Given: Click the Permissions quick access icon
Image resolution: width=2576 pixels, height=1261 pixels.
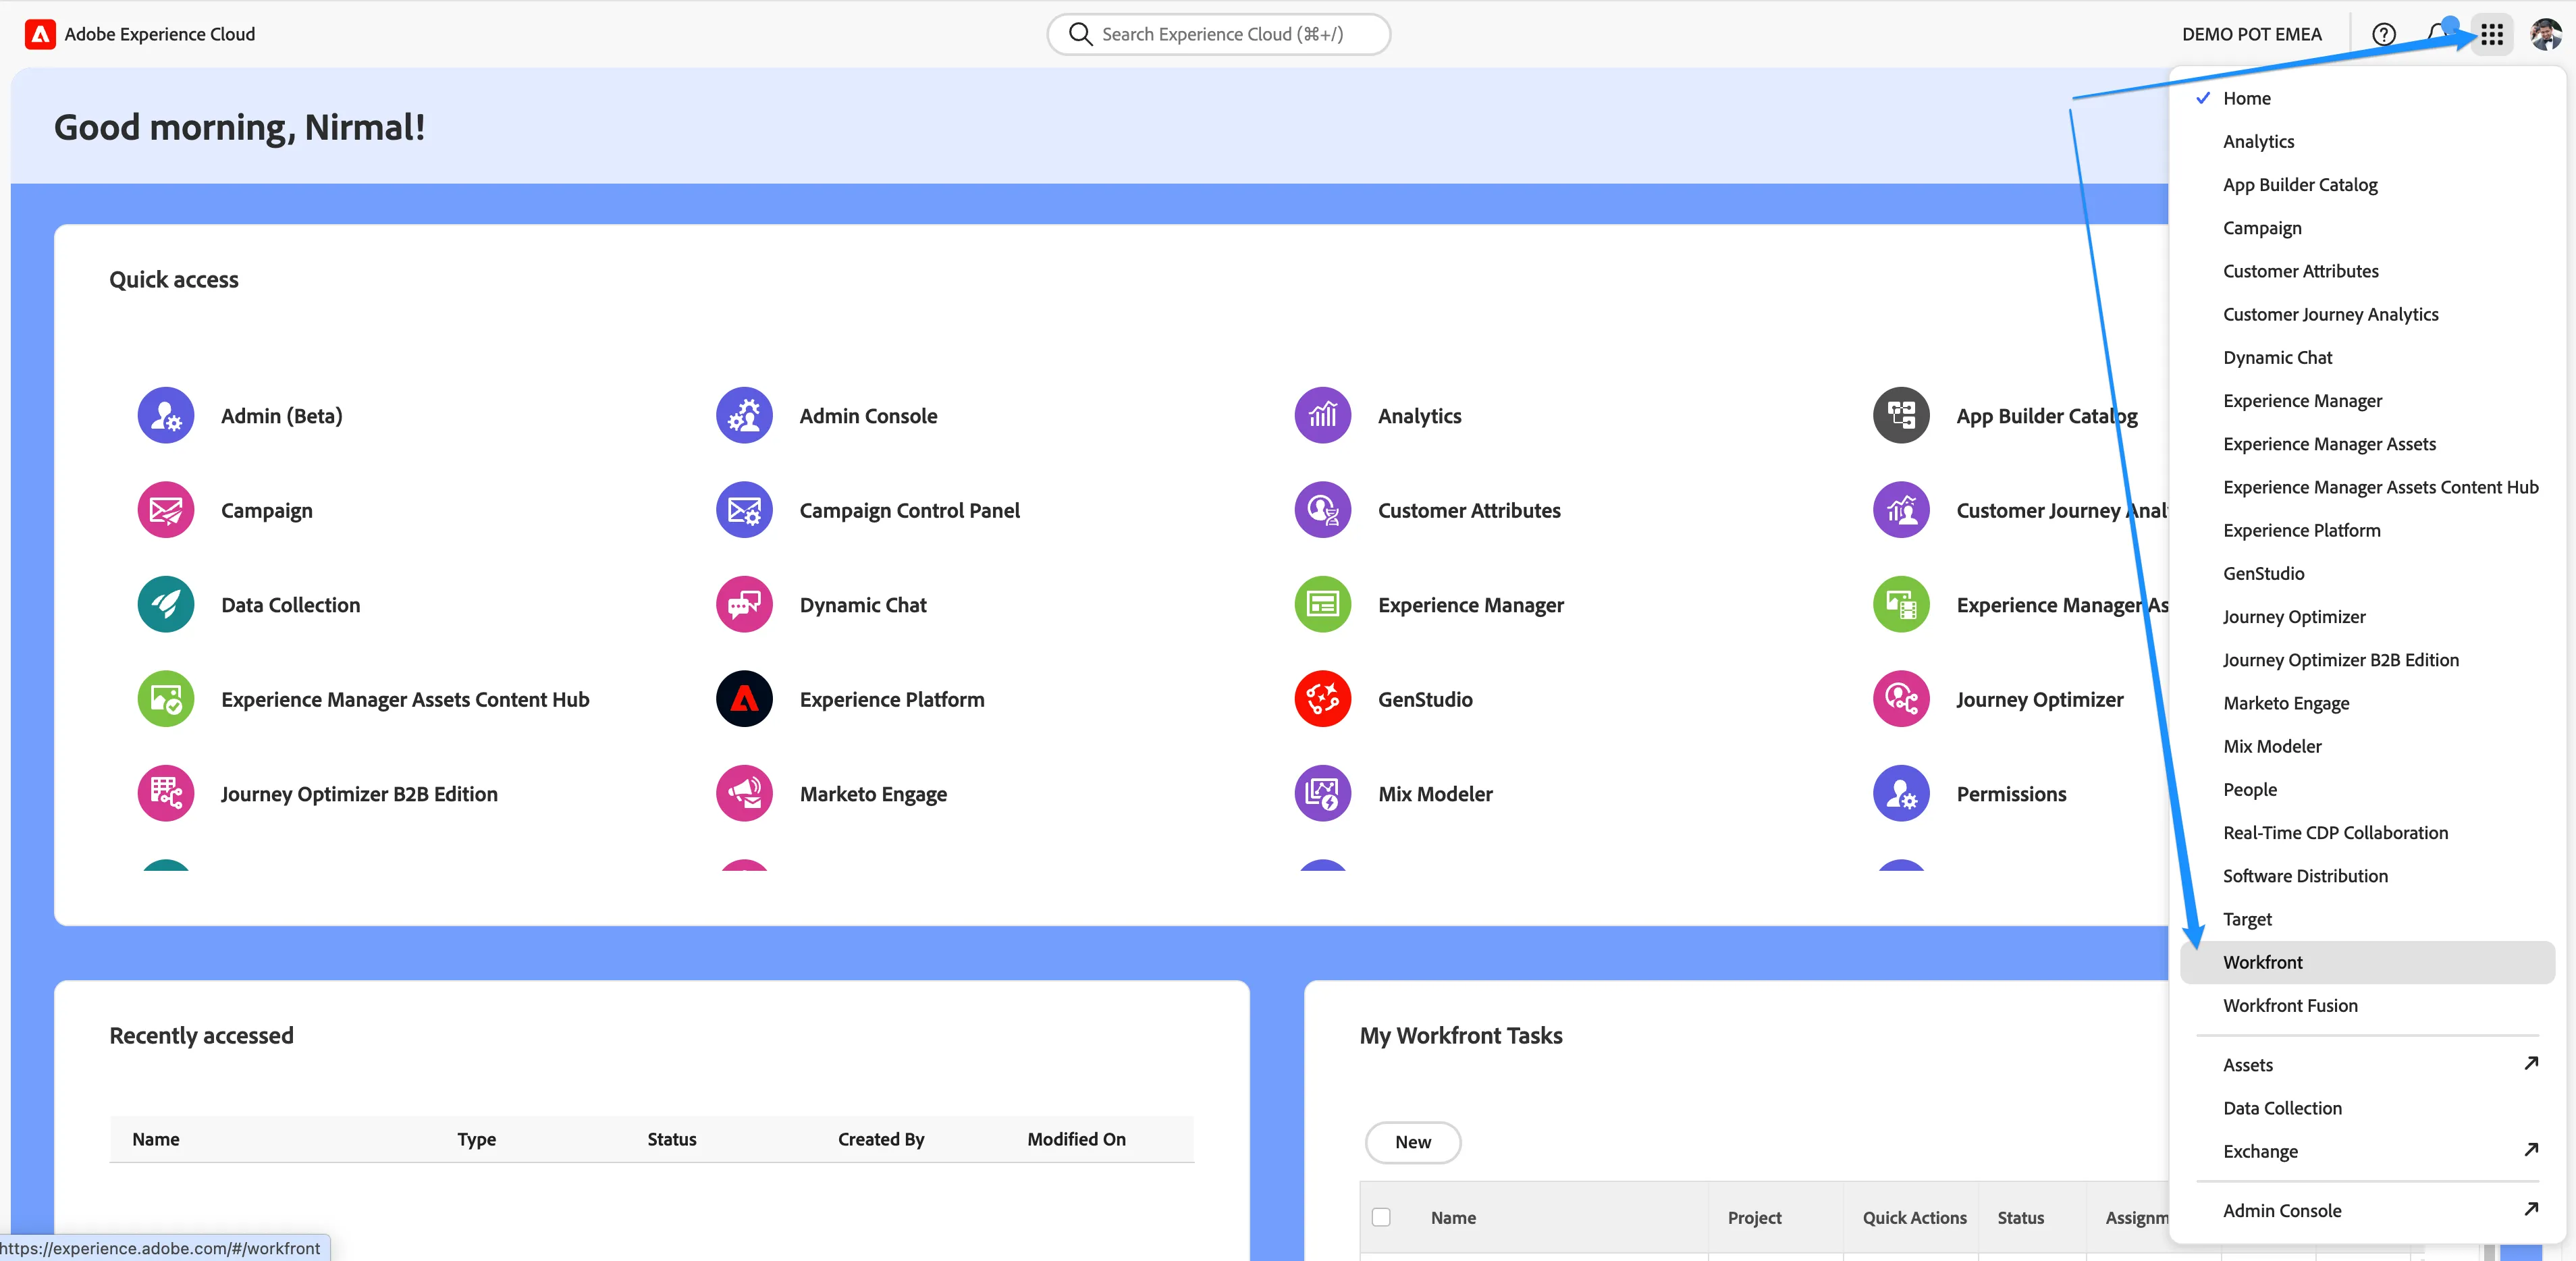Looking at the screenshot, I should point(1900,793).
